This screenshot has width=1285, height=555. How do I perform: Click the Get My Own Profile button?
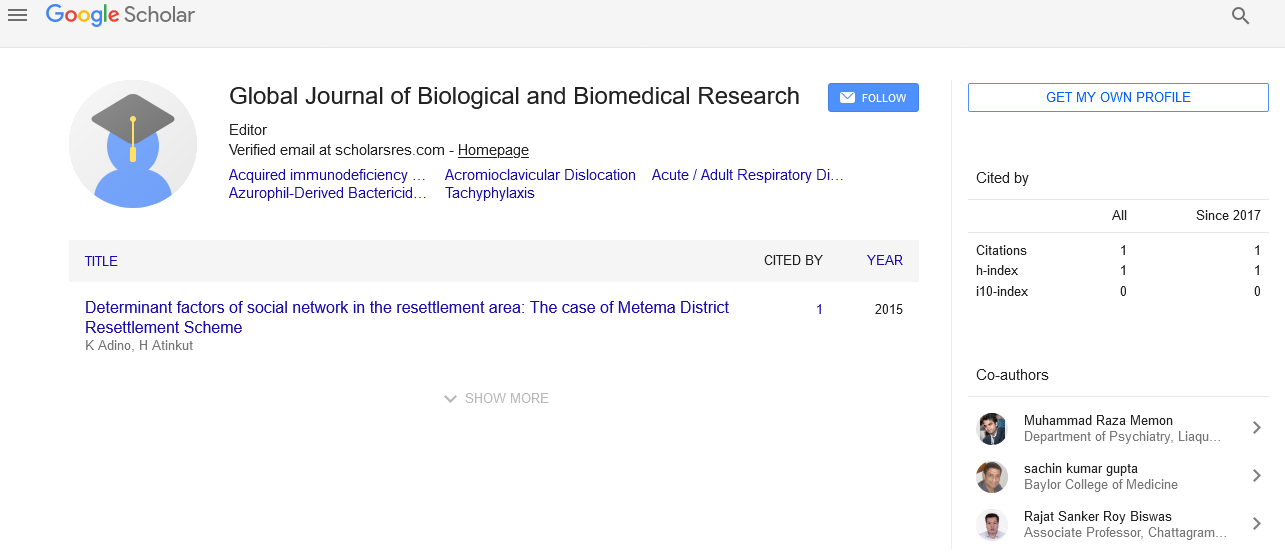click(x=1118, y=98)
